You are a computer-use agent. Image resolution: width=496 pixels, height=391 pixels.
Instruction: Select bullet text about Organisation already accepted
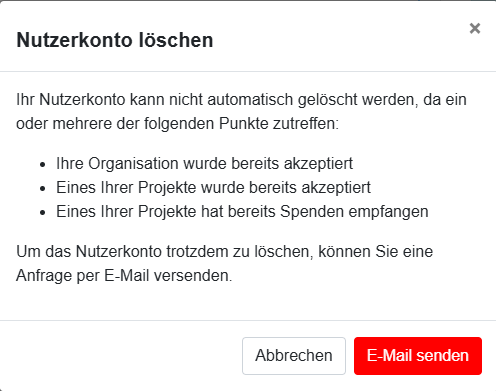click(204, 163)
